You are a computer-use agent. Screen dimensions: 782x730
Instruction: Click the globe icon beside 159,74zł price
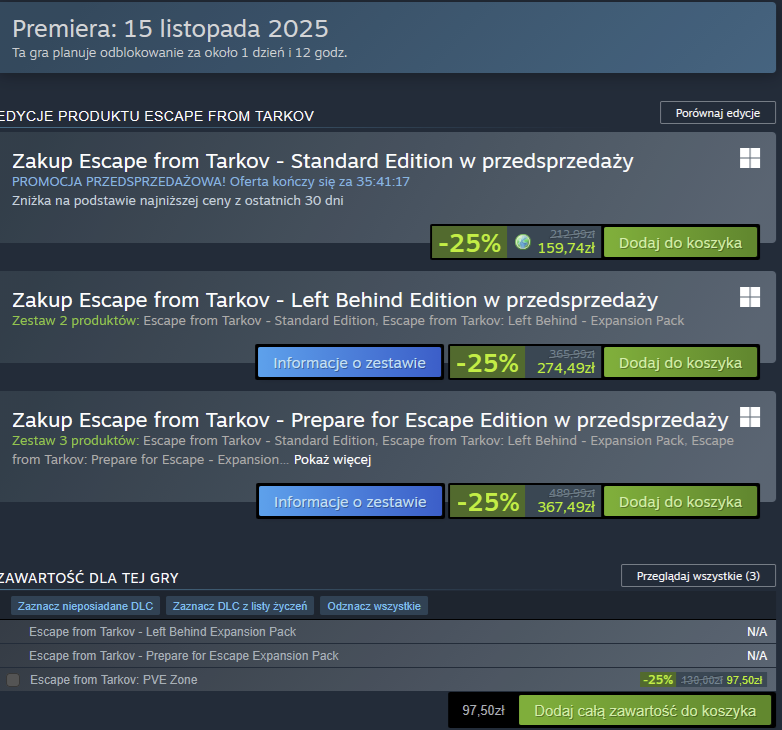coord(522,243)
